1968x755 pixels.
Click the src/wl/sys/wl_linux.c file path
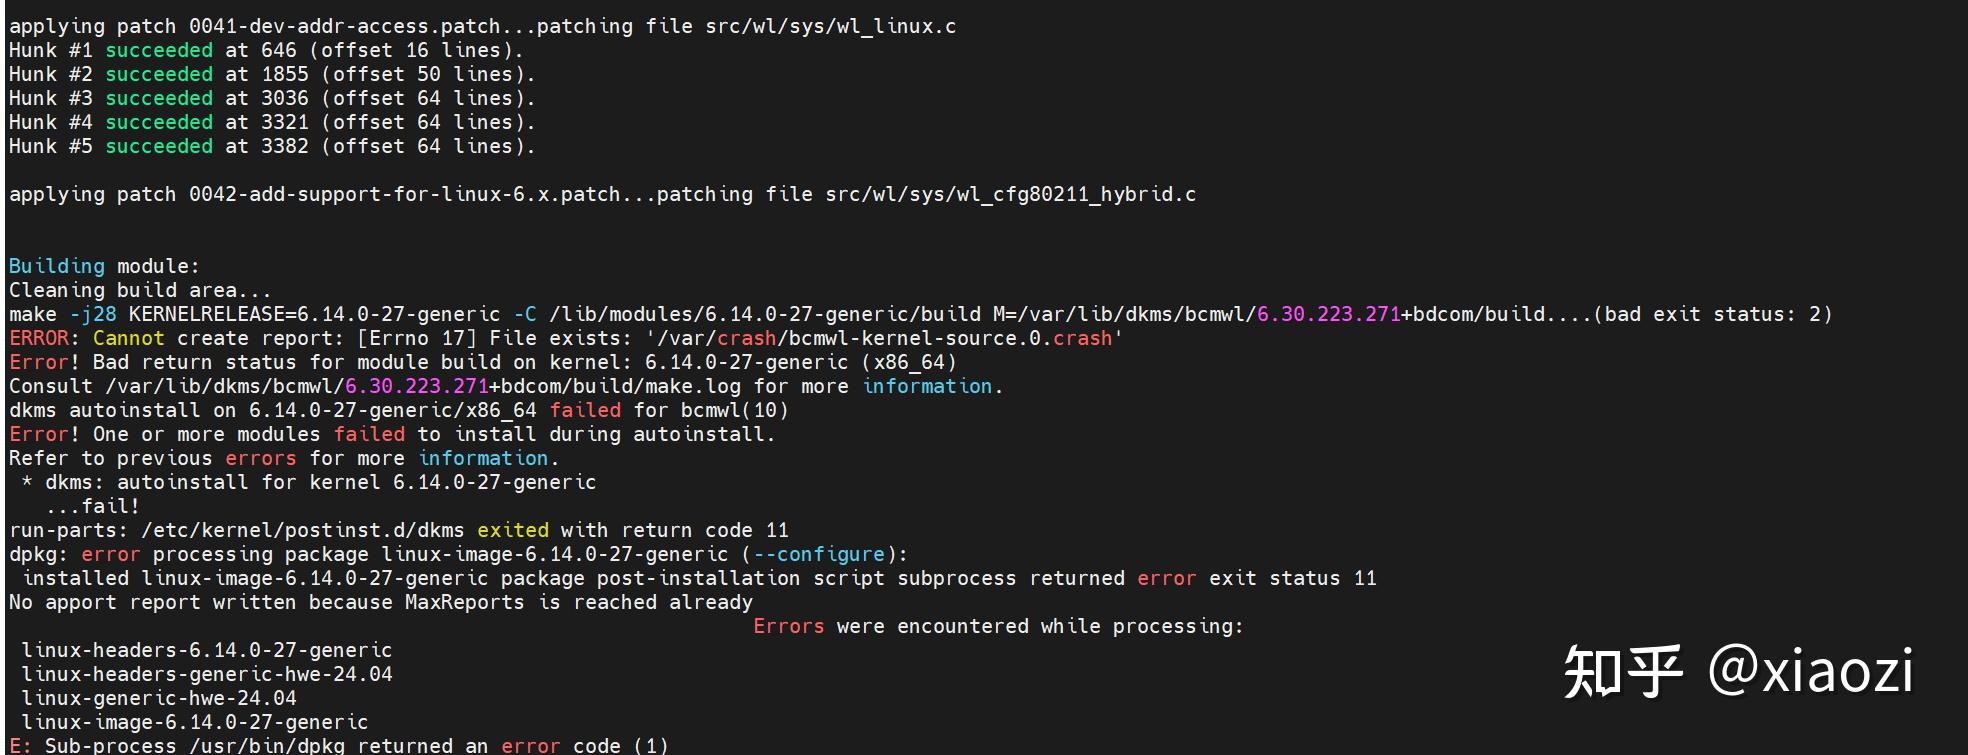831,27
